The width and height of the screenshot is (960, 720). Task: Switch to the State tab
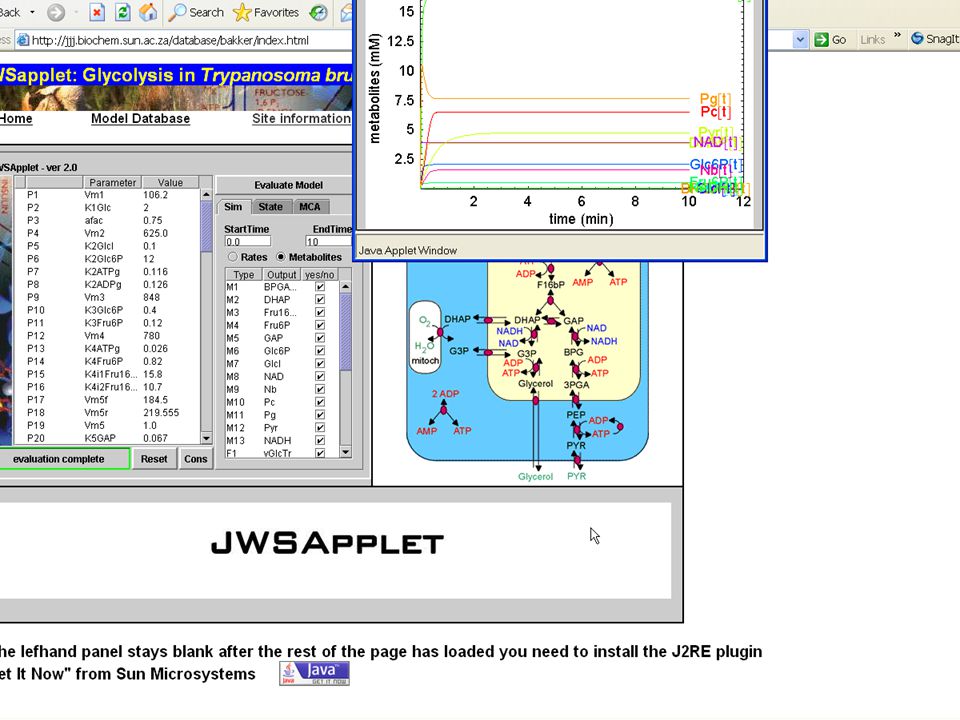click(270, 207)
